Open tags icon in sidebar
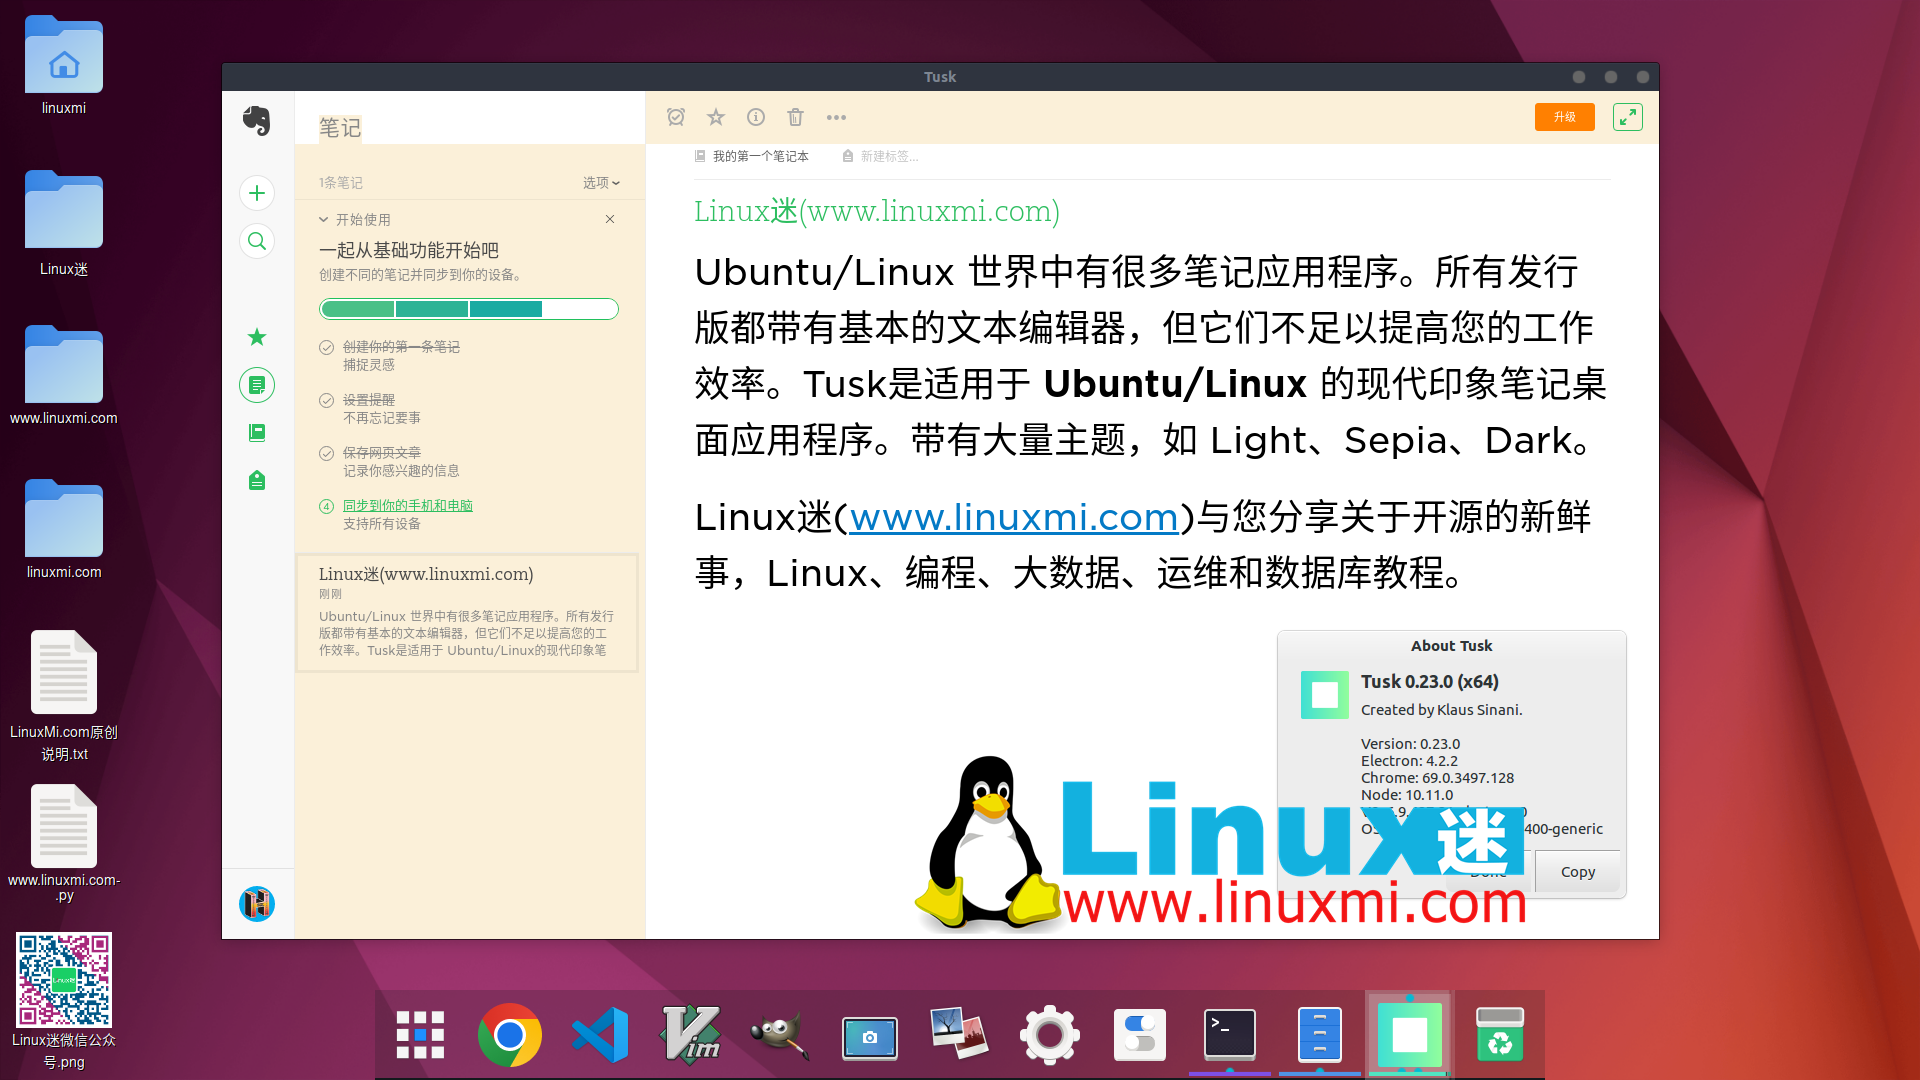The height and width of the screenshot is (1080, 1920). 257,480
